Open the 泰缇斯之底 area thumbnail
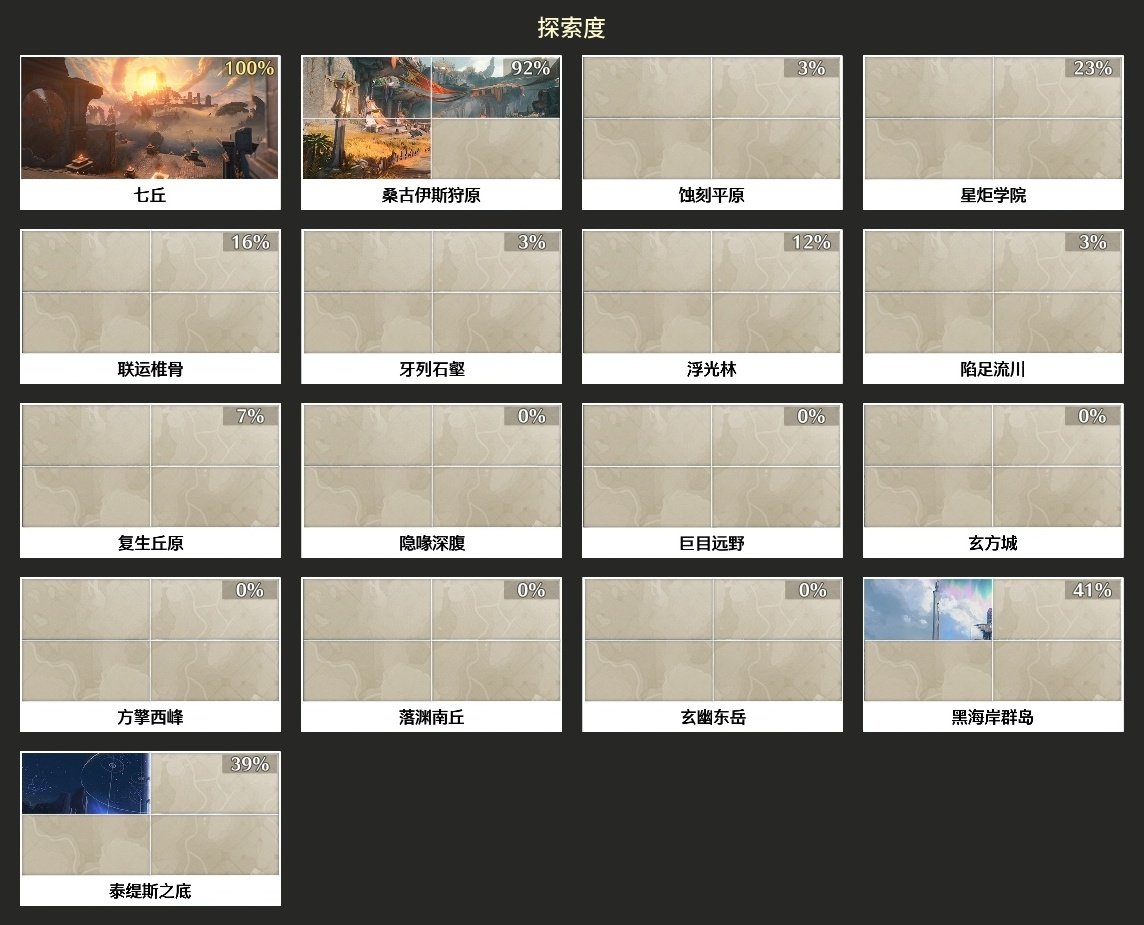1144x925 pixels. 150,813
